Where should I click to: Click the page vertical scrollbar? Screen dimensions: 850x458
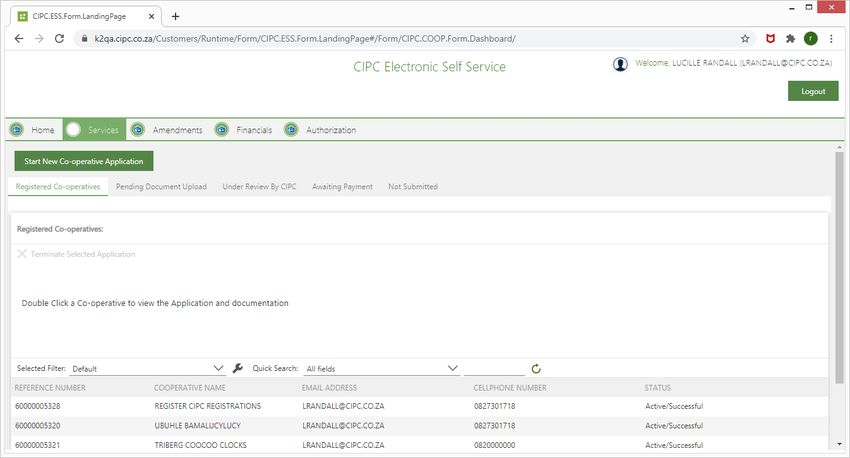click(839, 268)
